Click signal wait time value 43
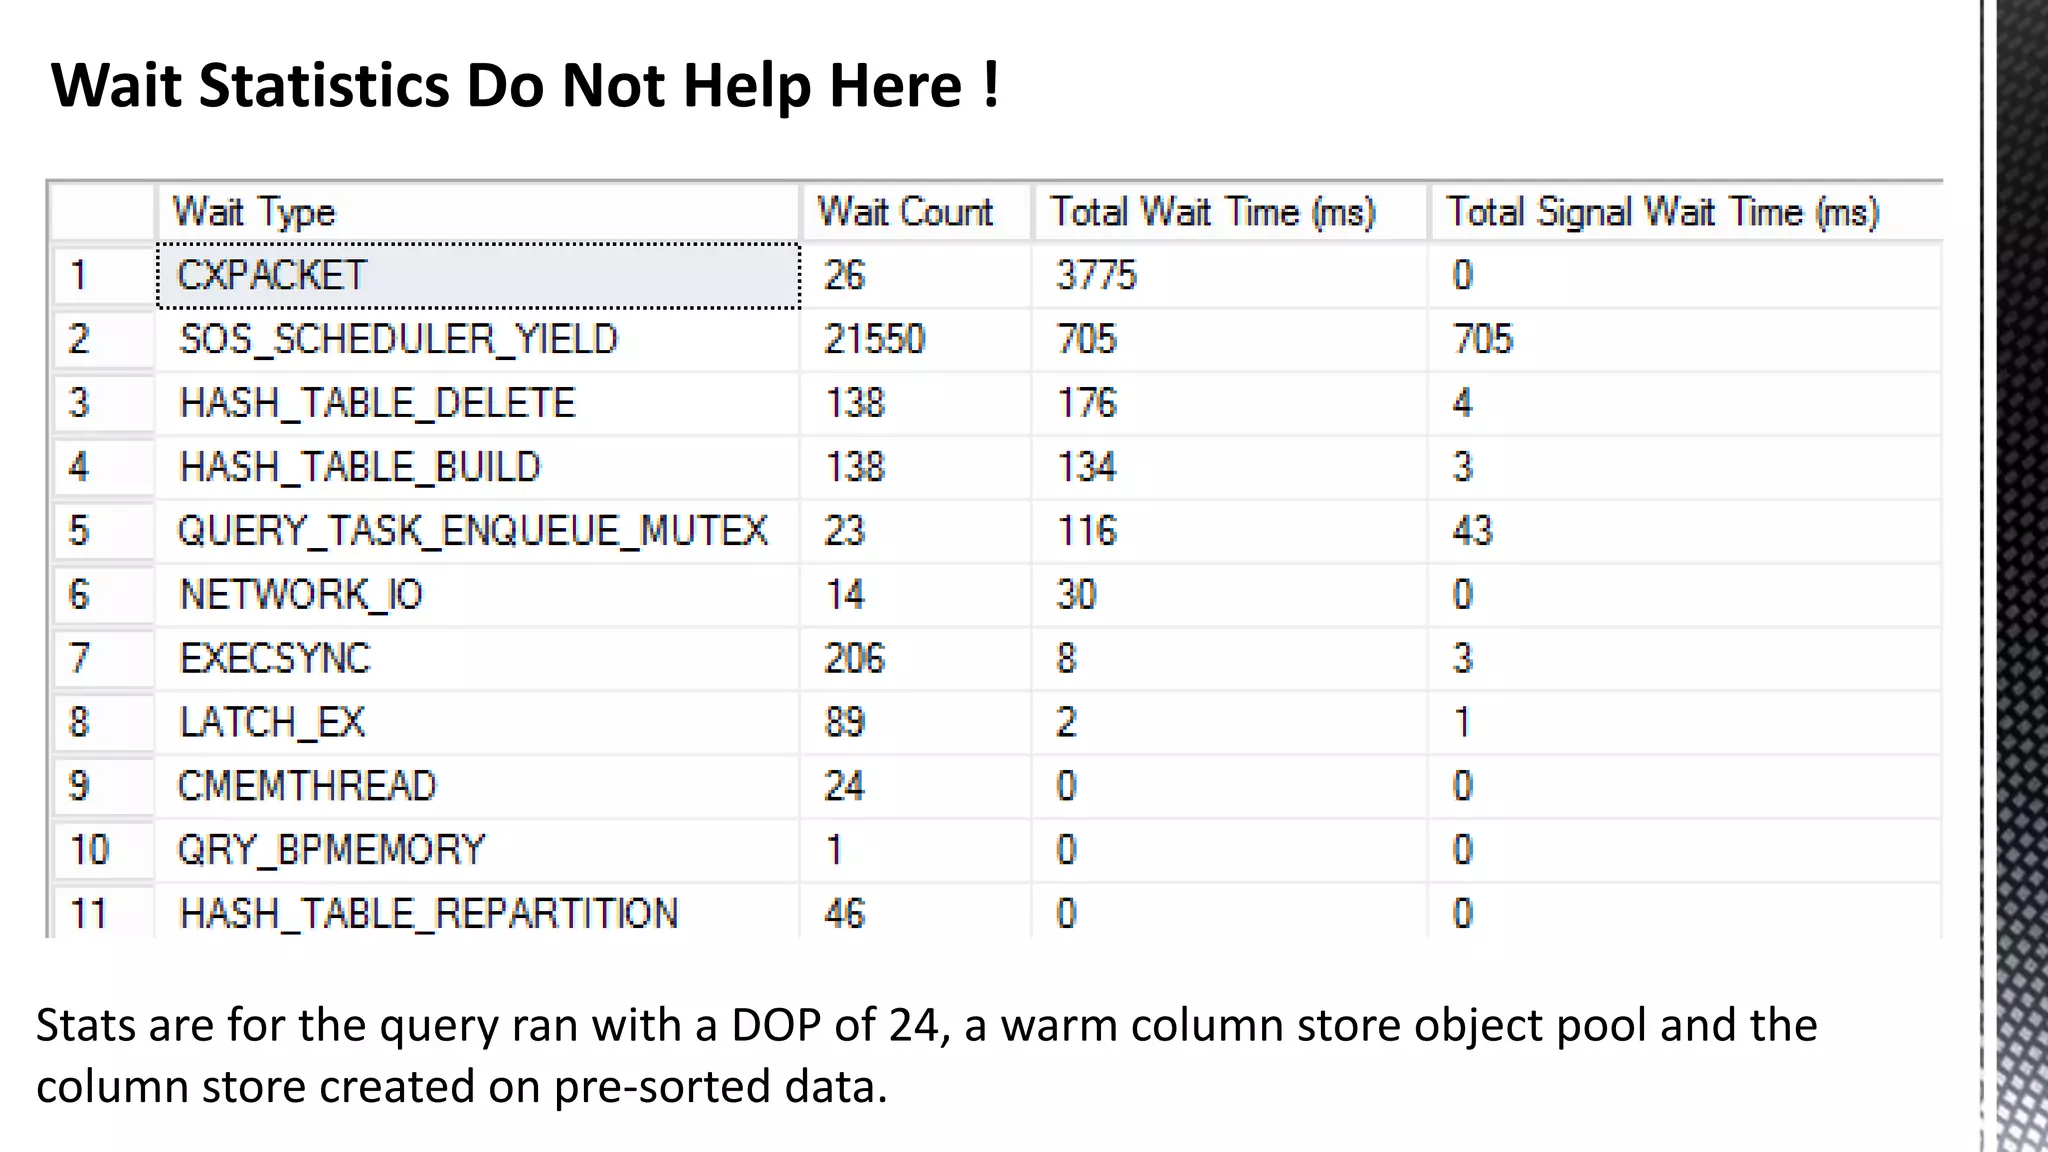 point(1473,531)
